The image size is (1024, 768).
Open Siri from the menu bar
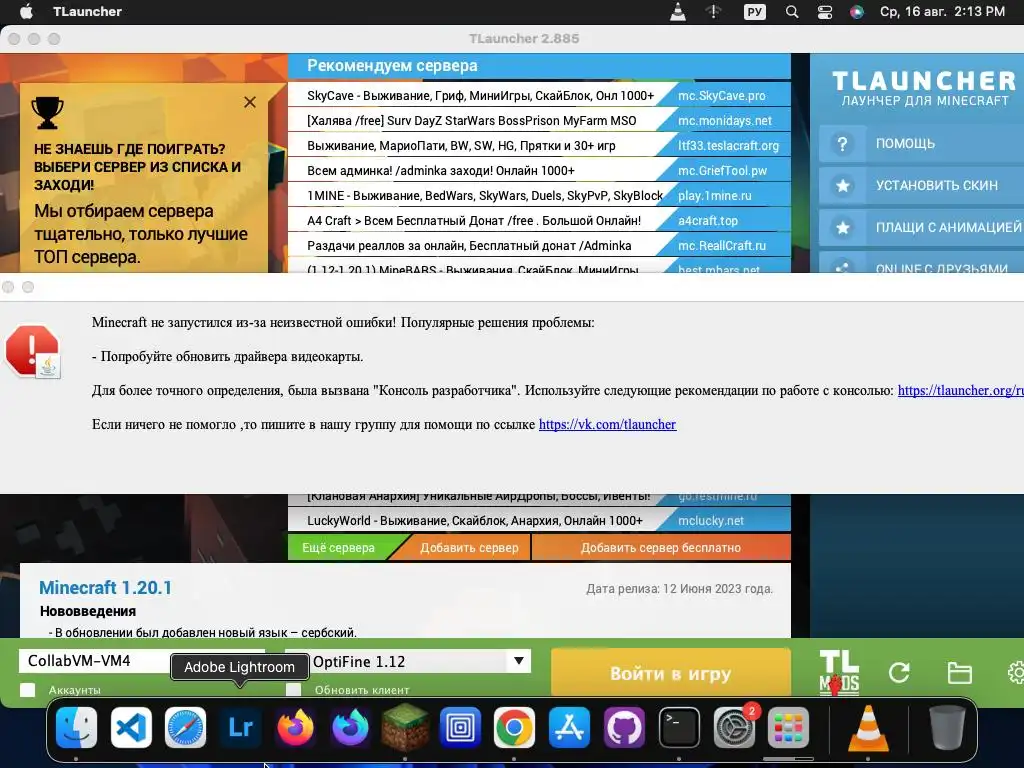pyautogui.click(x=857, y=12)
